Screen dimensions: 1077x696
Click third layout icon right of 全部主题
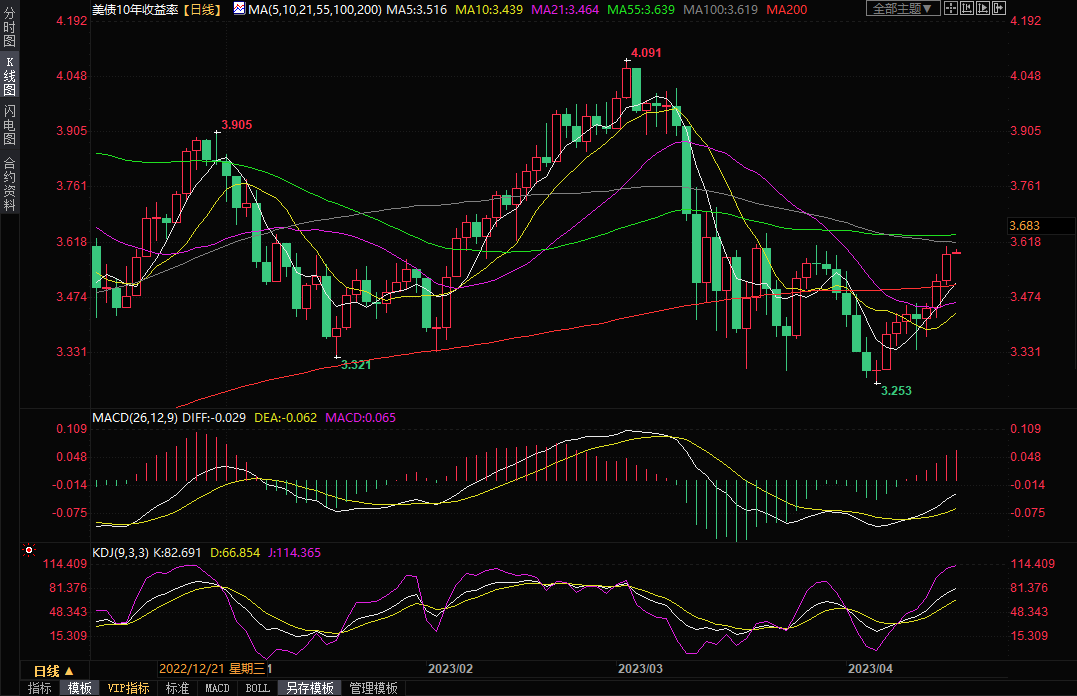click(x=985, y=9)
